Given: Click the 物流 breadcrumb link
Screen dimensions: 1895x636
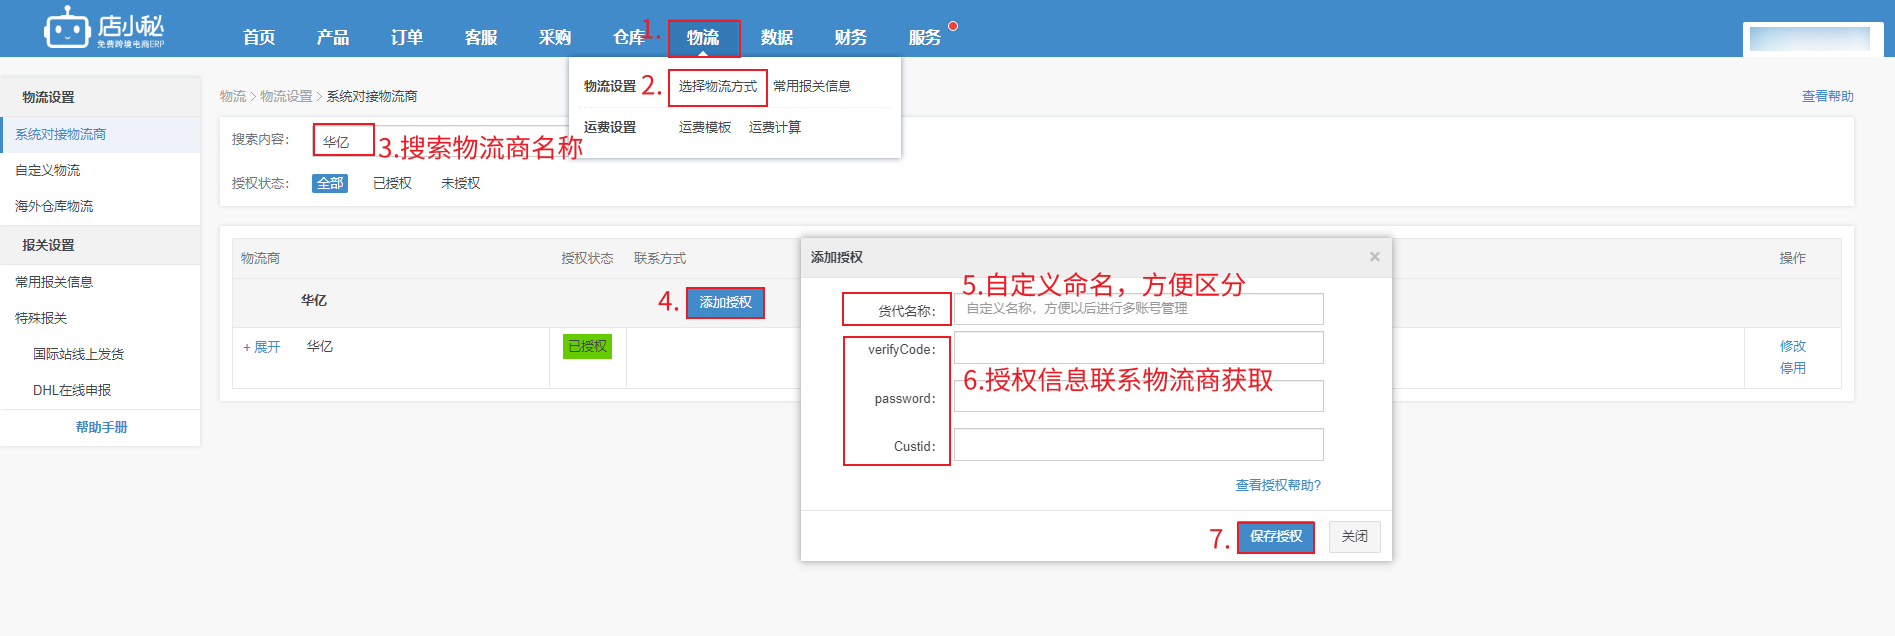Looking at the screenshot, I should (x=233, y=96).
